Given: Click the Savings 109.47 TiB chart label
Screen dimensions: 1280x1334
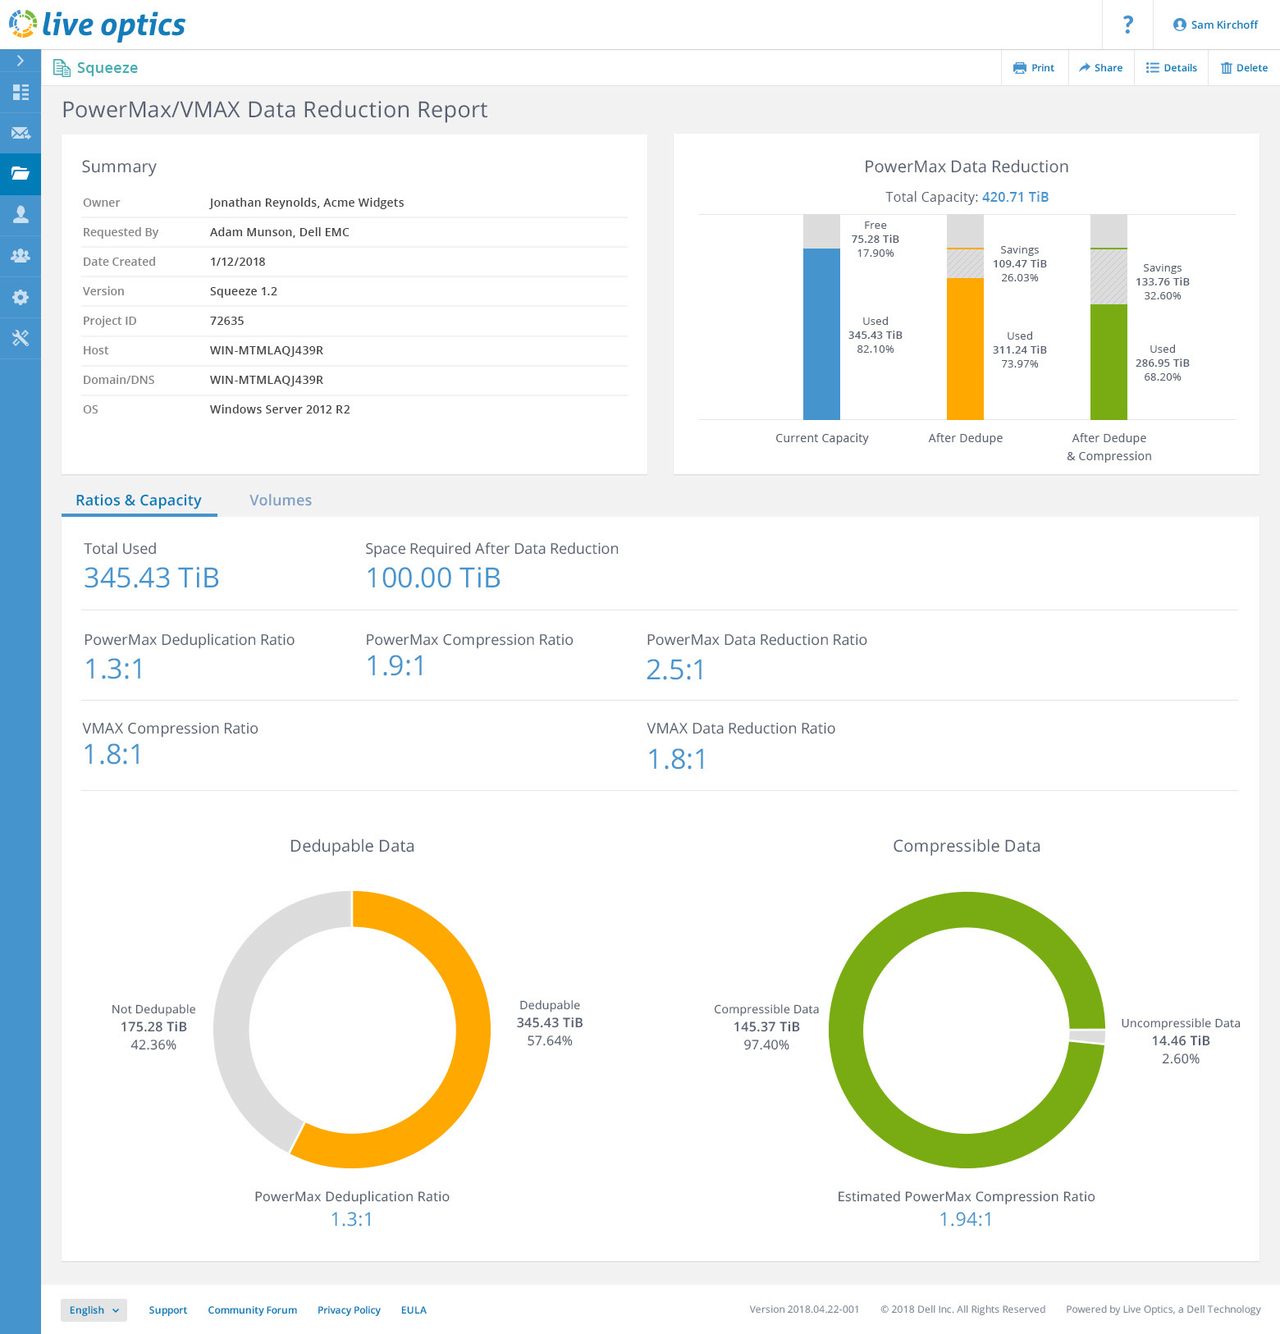Looking at the screenshot, I should click(x=1019, y=264).
